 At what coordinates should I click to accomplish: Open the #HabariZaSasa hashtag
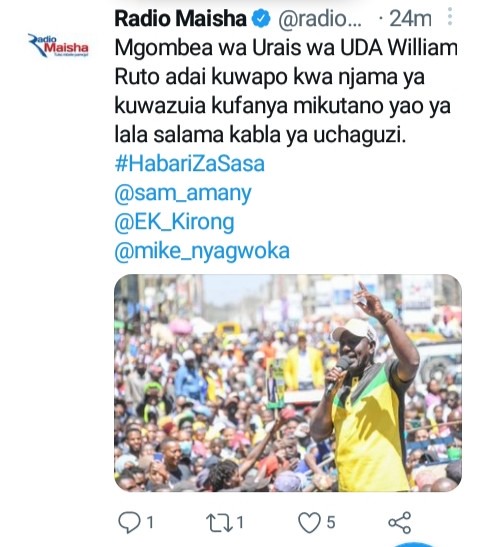point(189,164)
